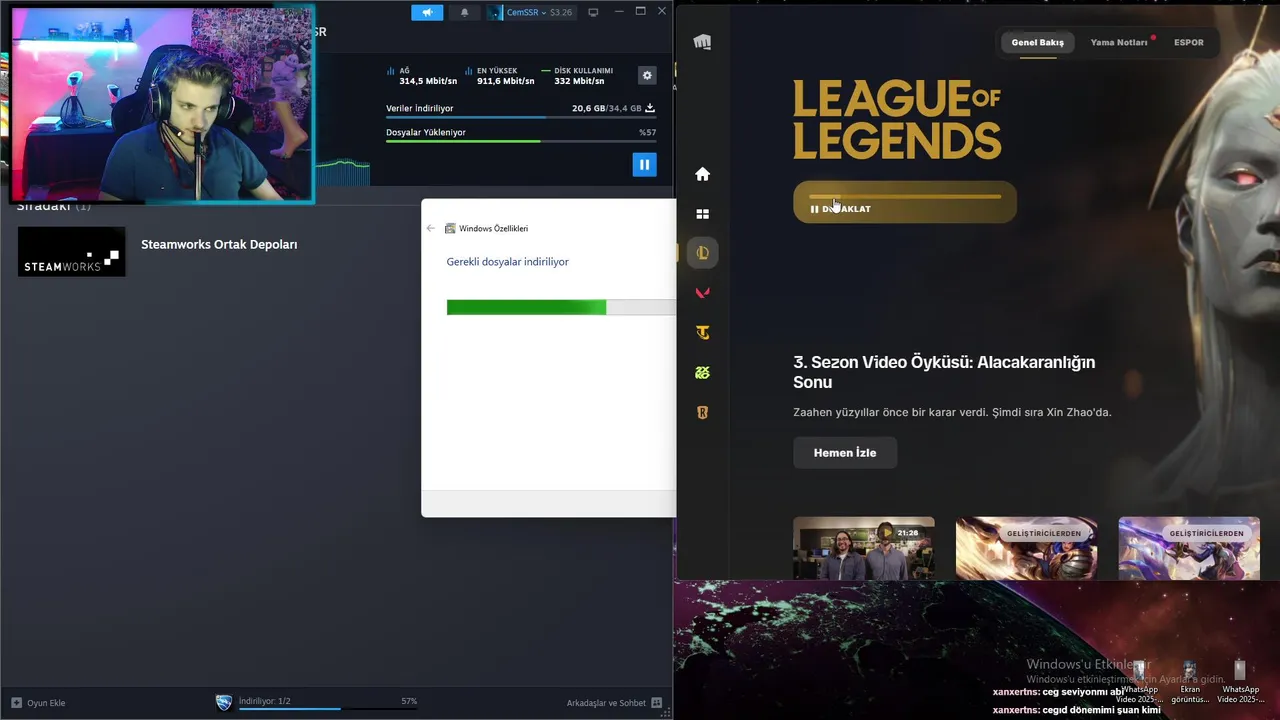Click the $3.26 wallet balance
The width and height of the screenshot is (1280, 720).
click(x=561, y=12)
